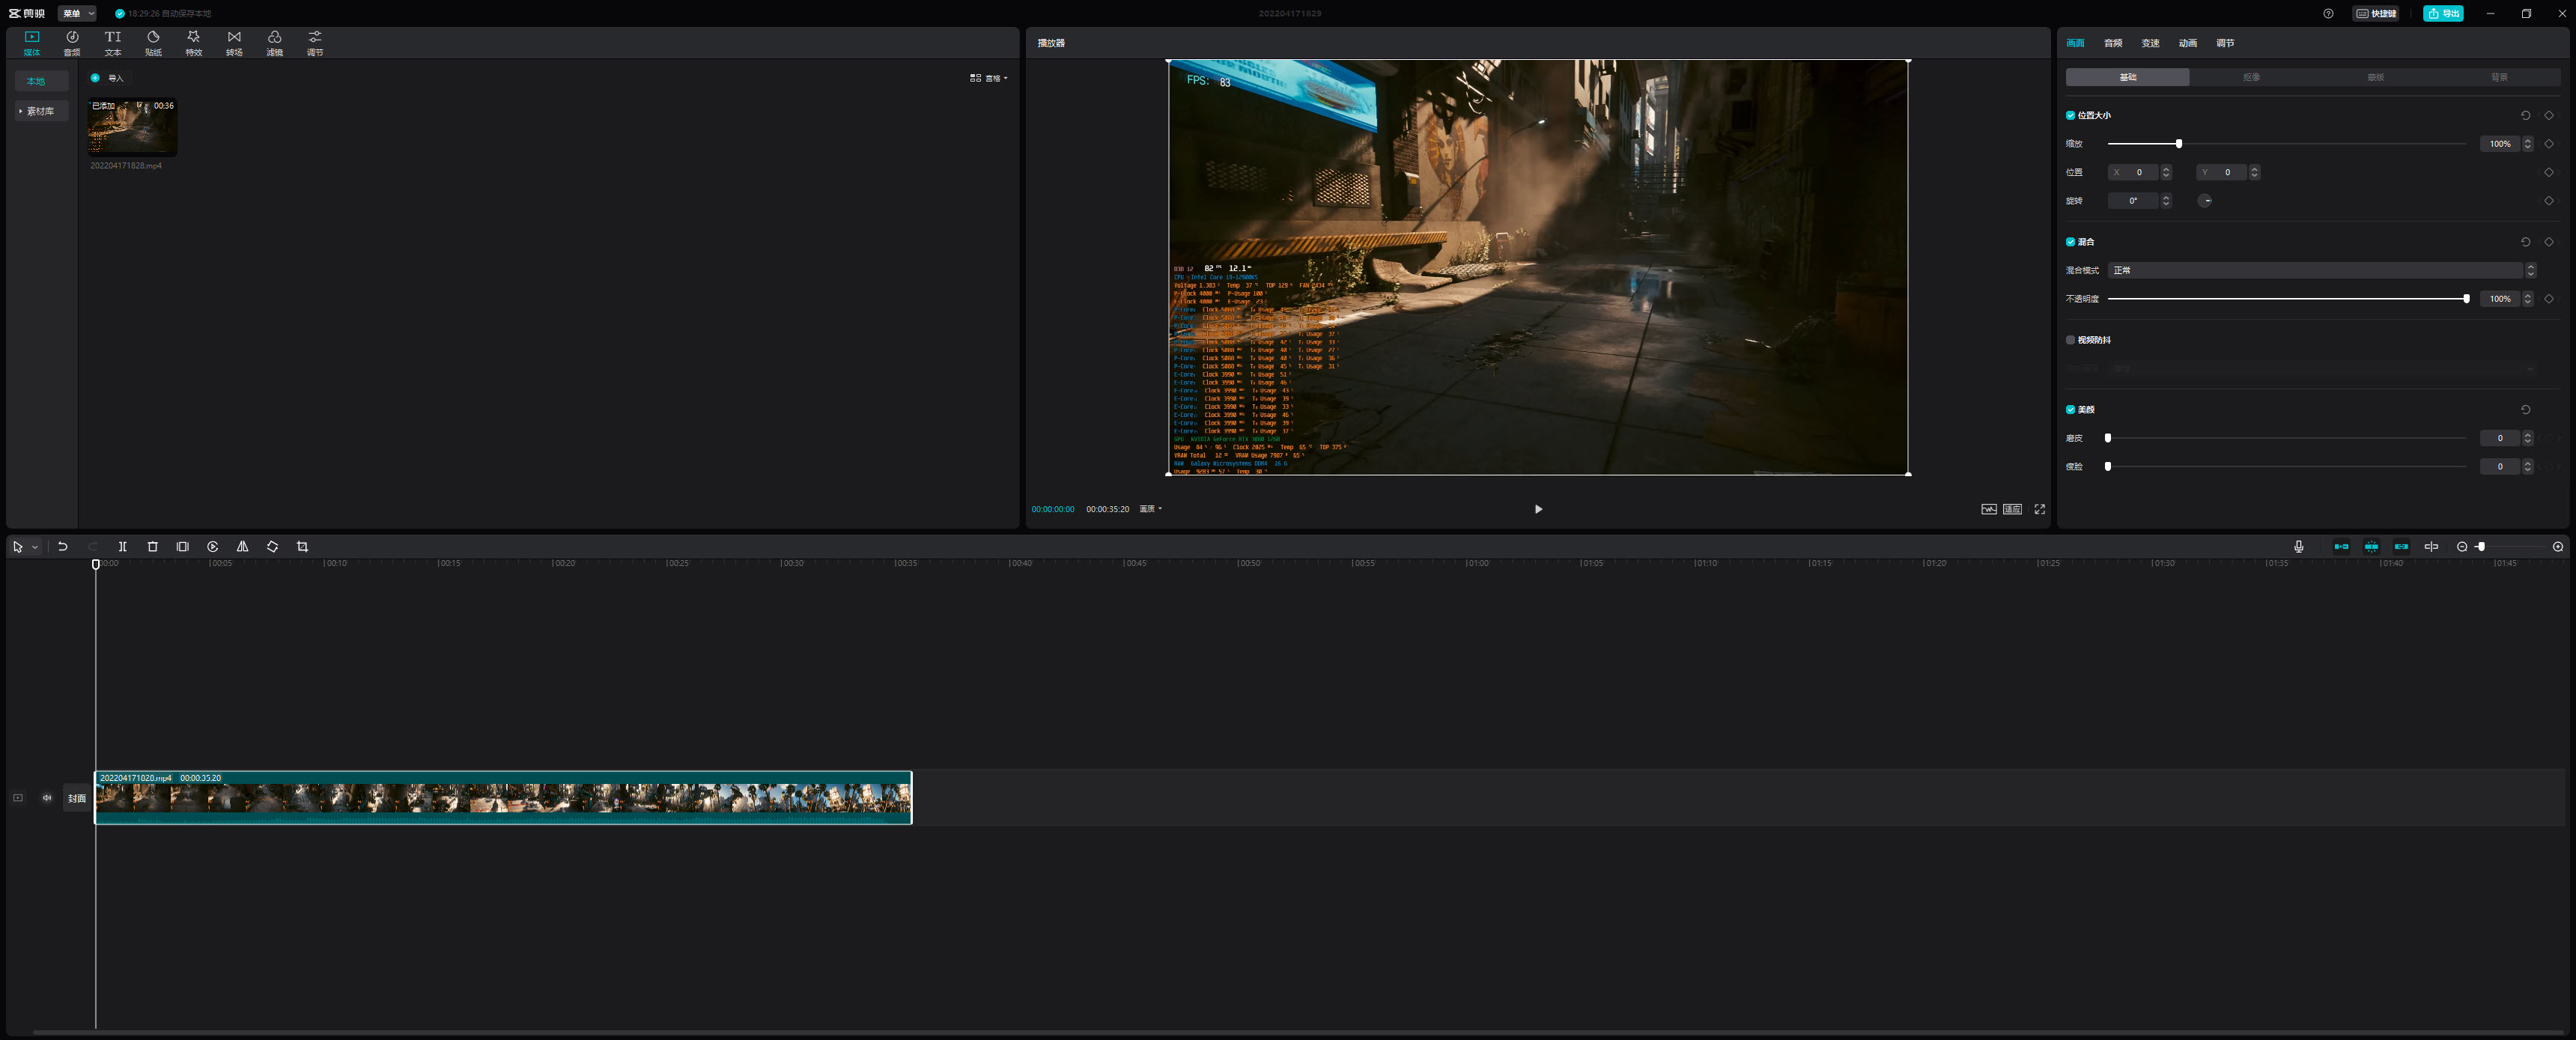Select the undo icon in toolbar

pos(61,546)
